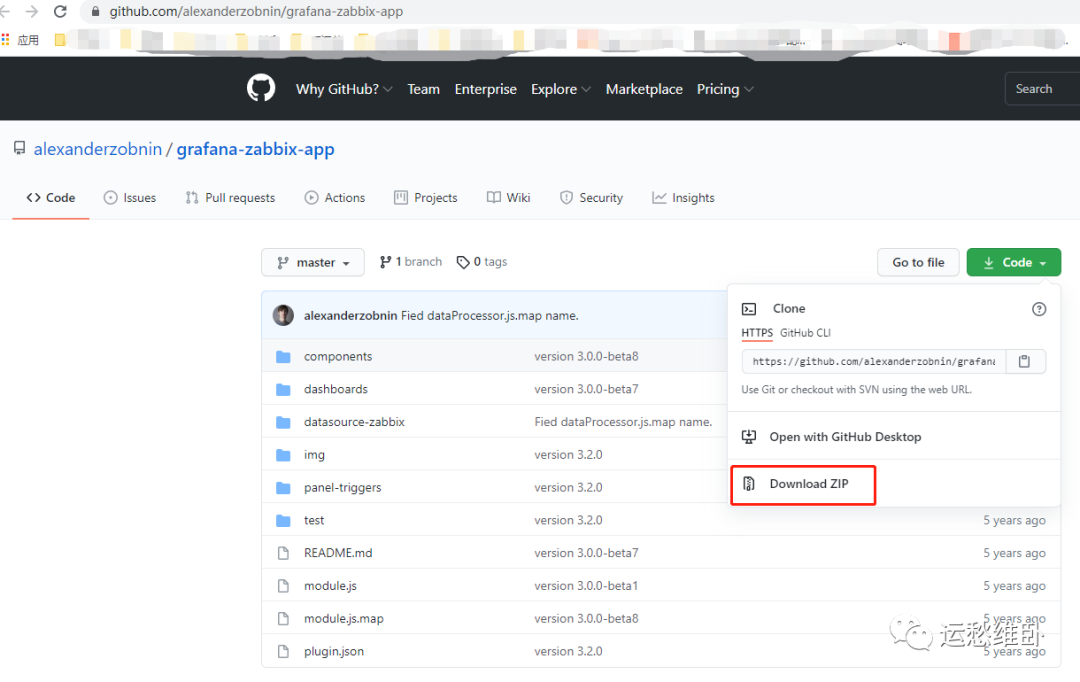
Task: Open the Marketplace nav link
Action: 644,89
